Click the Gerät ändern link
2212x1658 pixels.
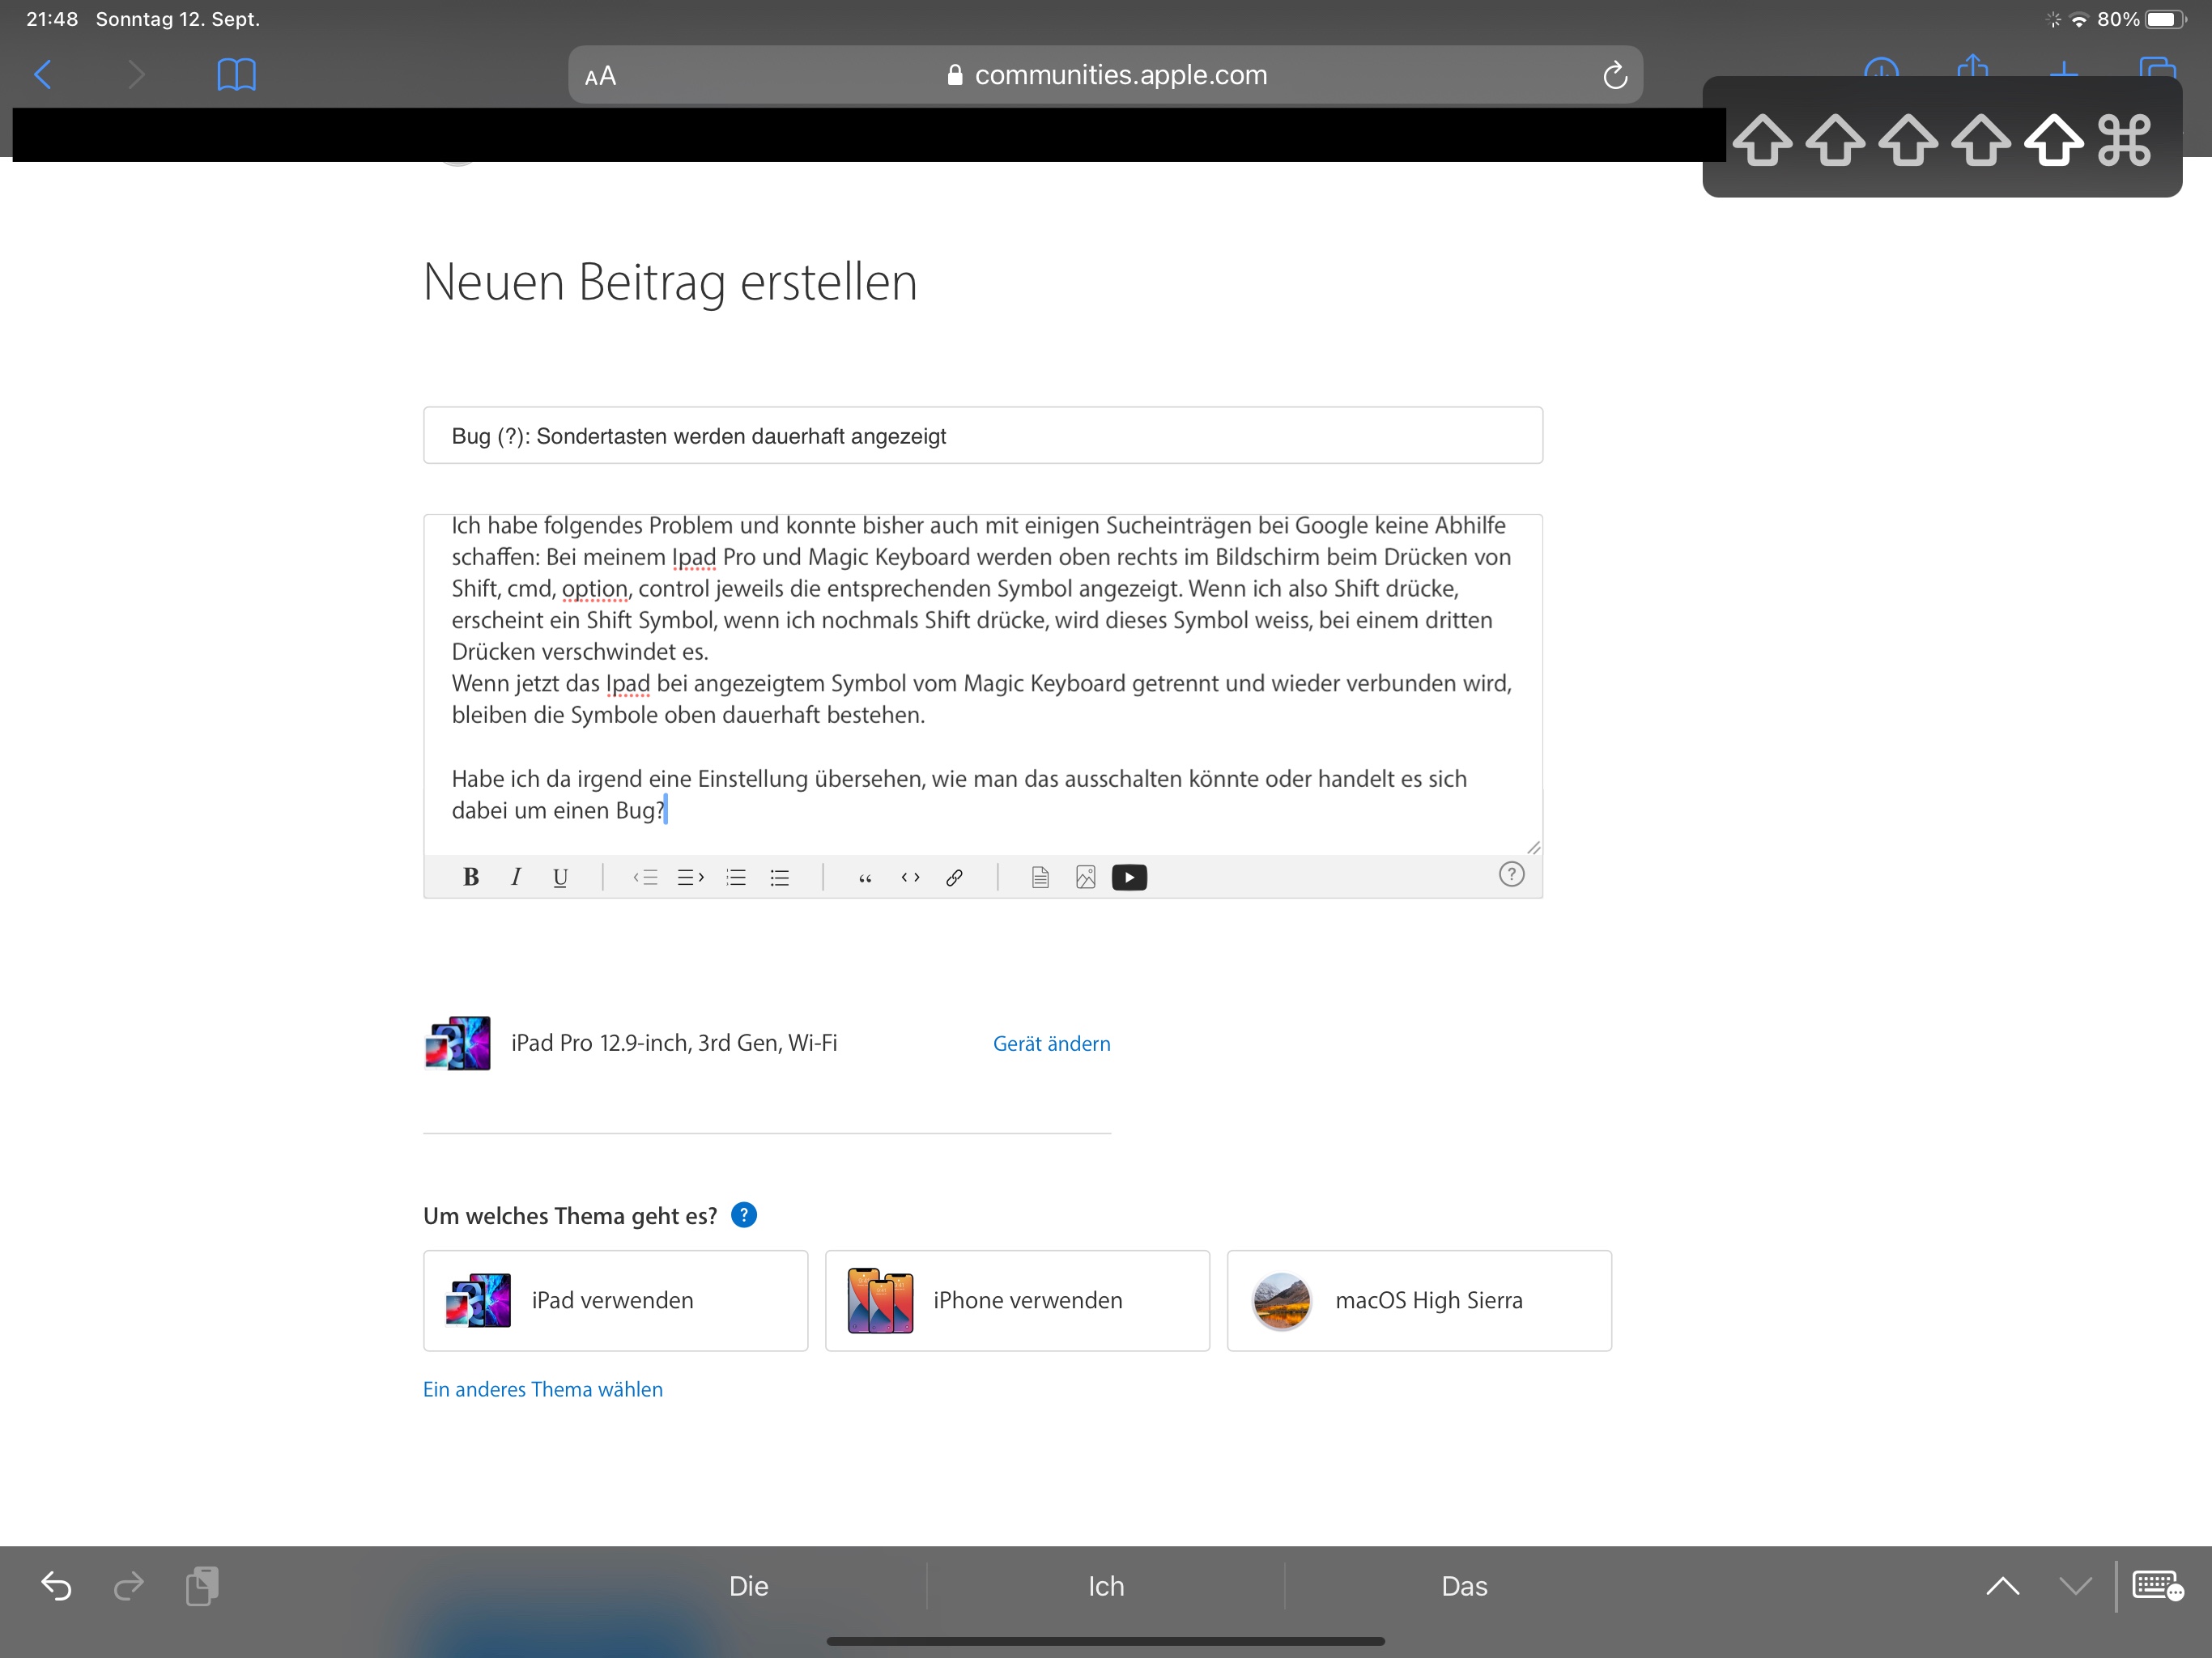pos(1051,1043)
